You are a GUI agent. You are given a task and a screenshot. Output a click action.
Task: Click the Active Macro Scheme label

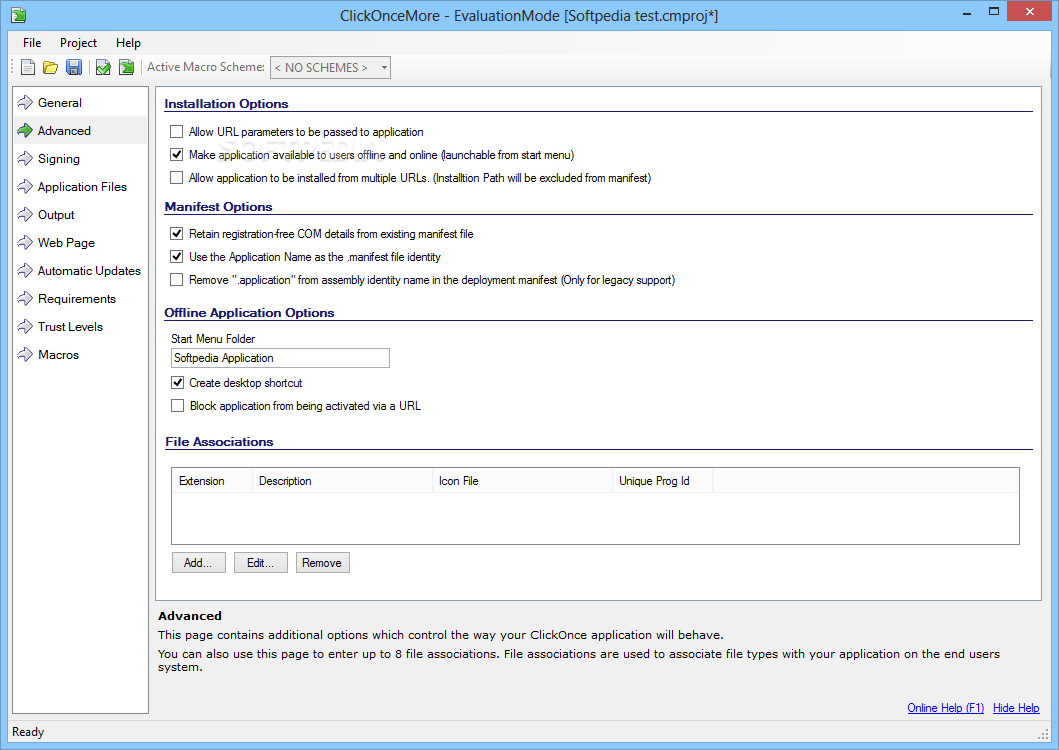[x=206, y=67]
